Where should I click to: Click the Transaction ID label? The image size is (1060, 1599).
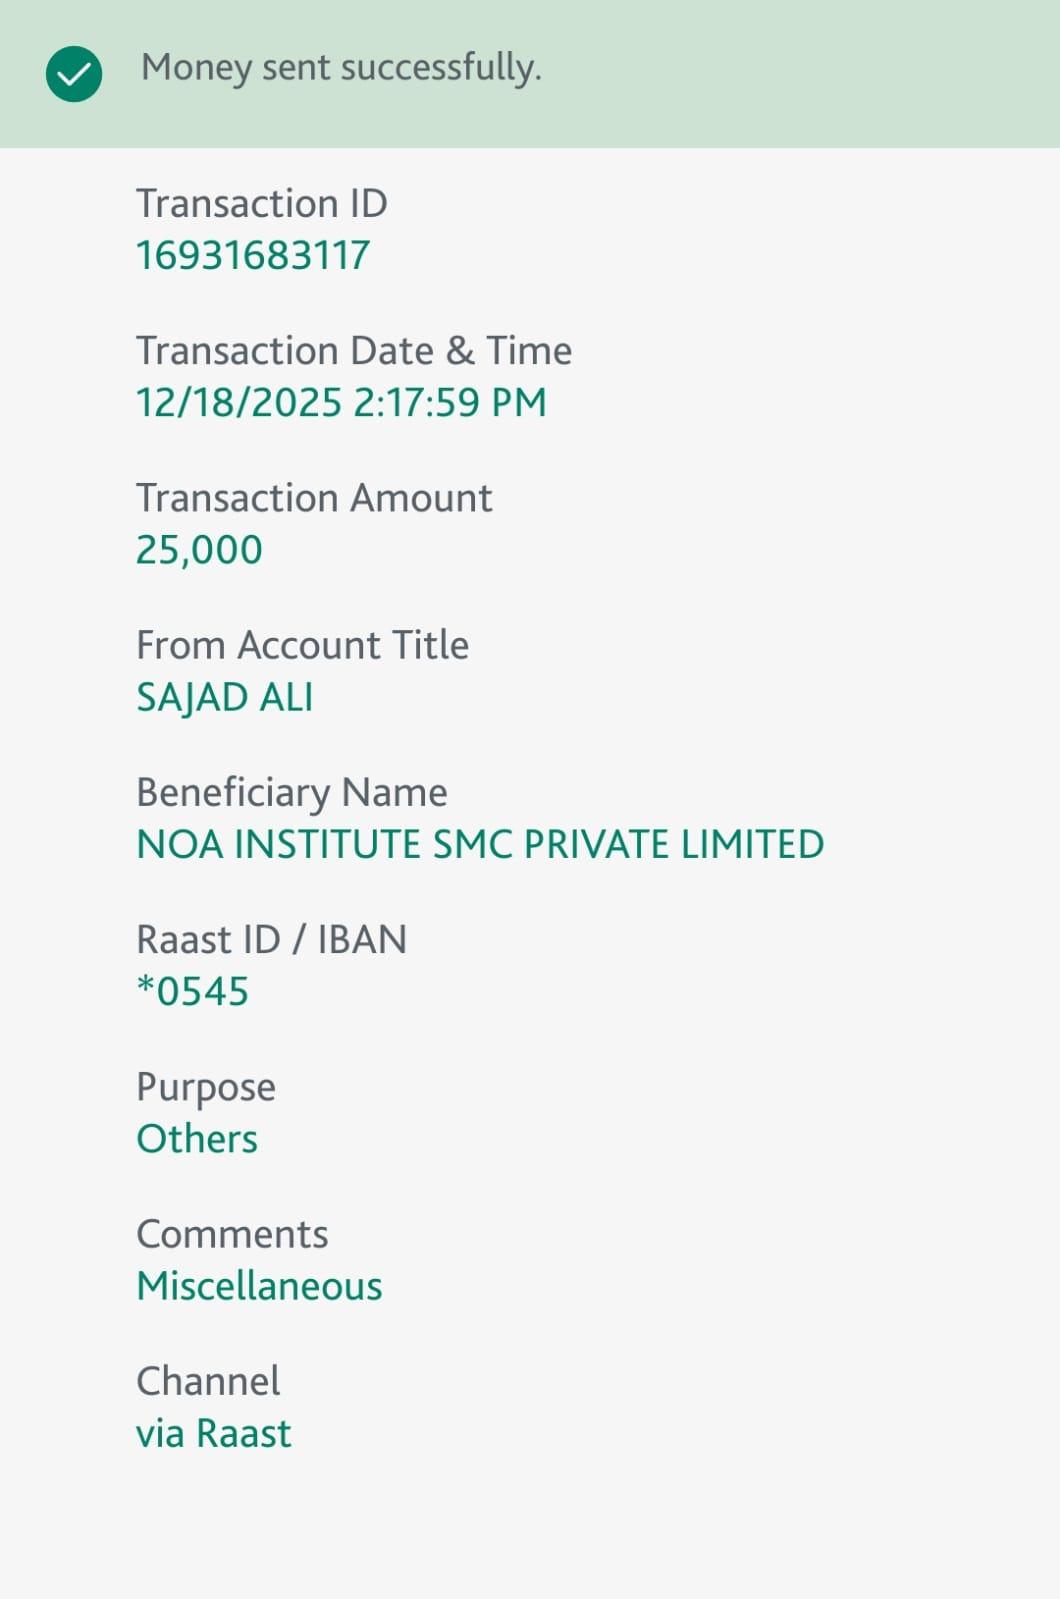click(x=262, y=204)
